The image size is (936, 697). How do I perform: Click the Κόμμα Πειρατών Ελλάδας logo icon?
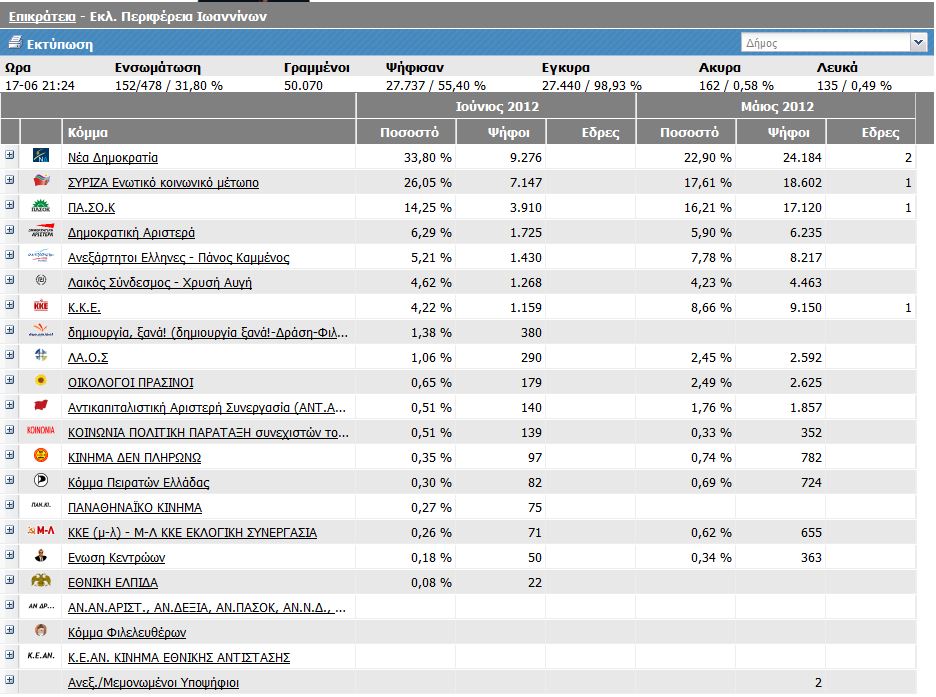pyautogui.click(x=41, y=481)
